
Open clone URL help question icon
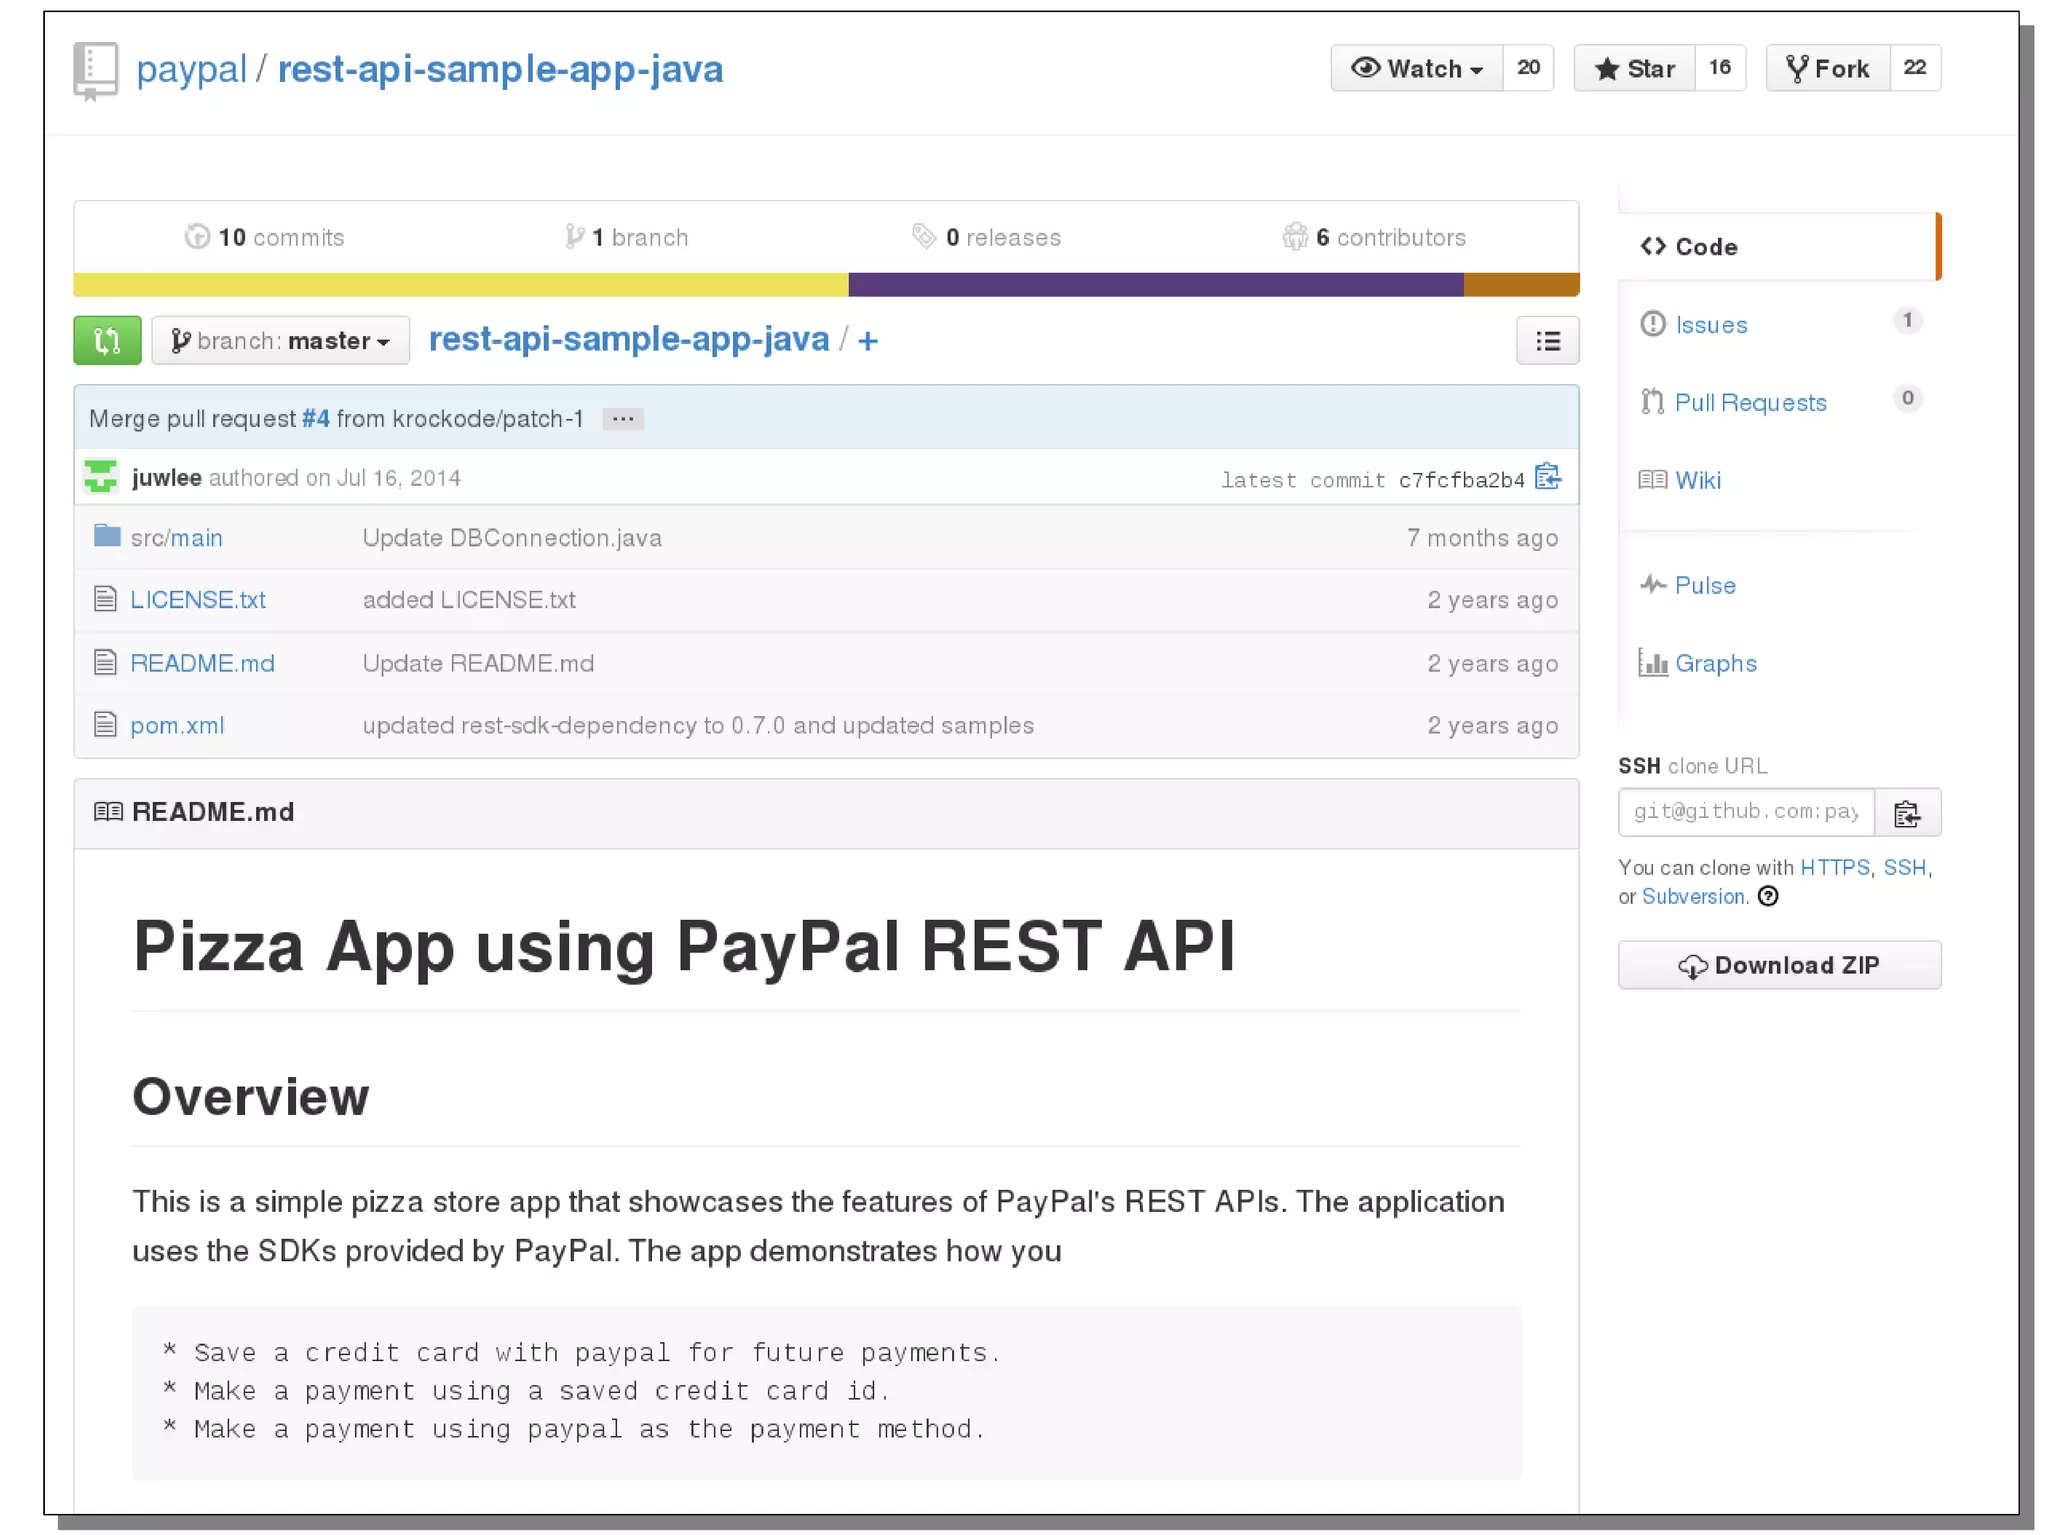(1768, 896)
